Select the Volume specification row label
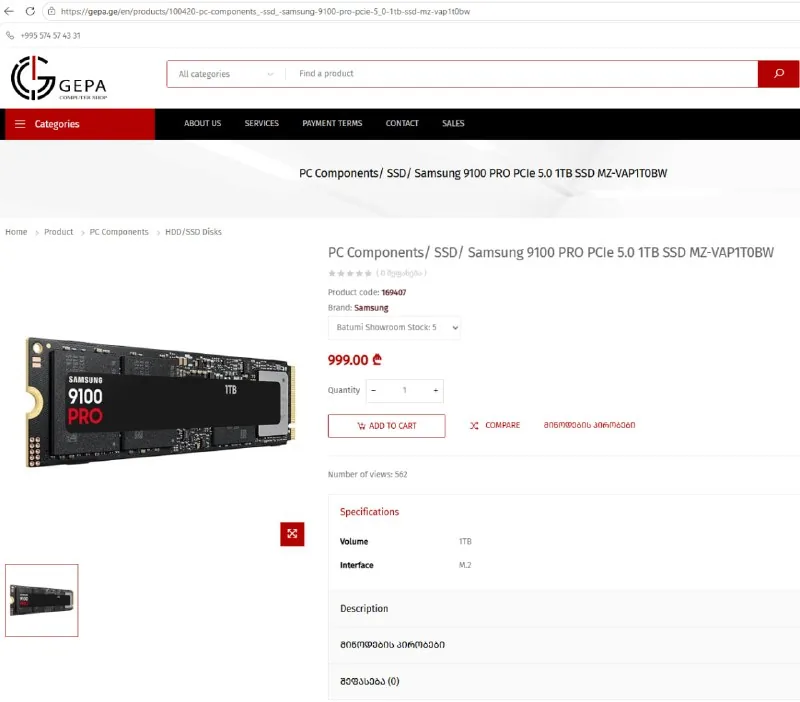 pos(354,541)
